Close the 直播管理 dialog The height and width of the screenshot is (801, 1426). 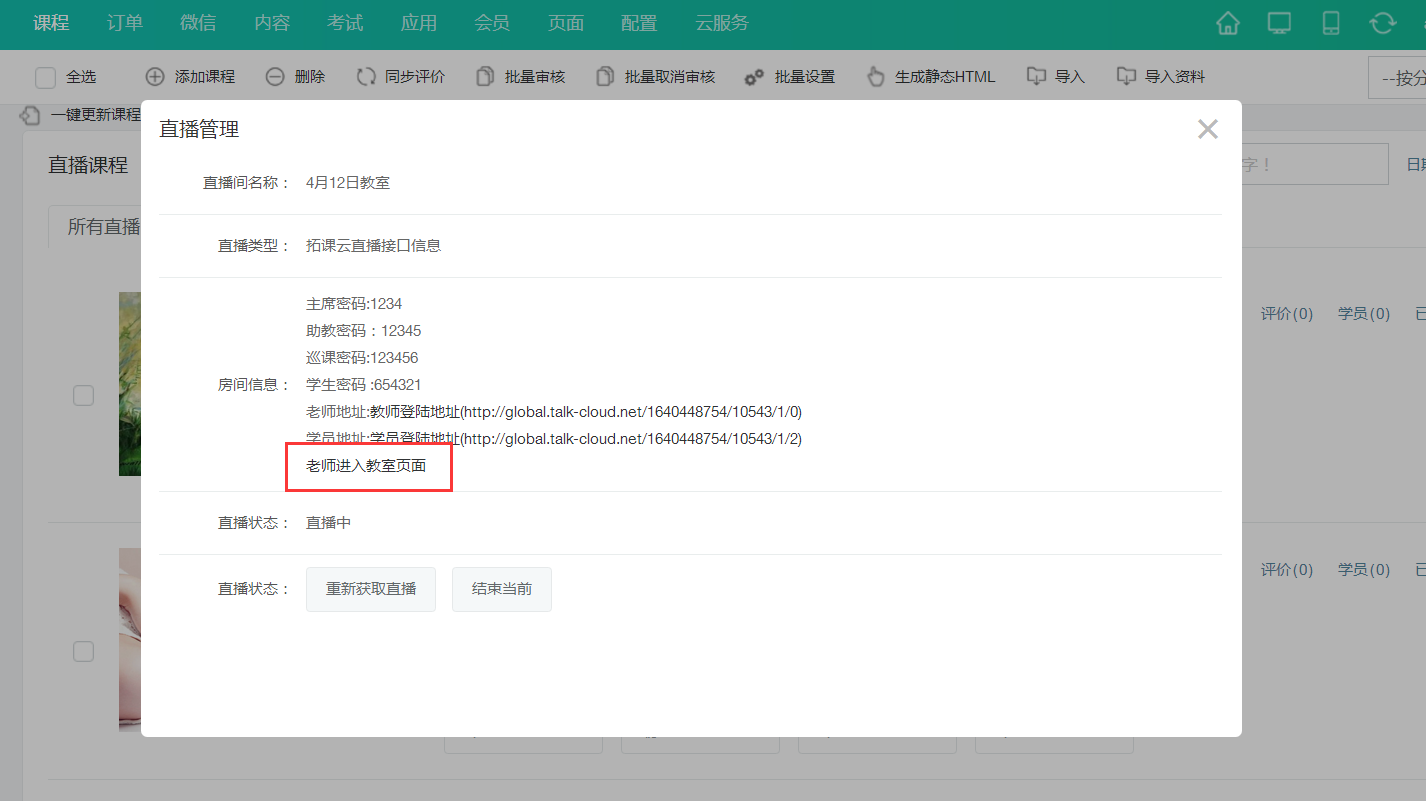pyautogui.click(x=1208, y=129)
